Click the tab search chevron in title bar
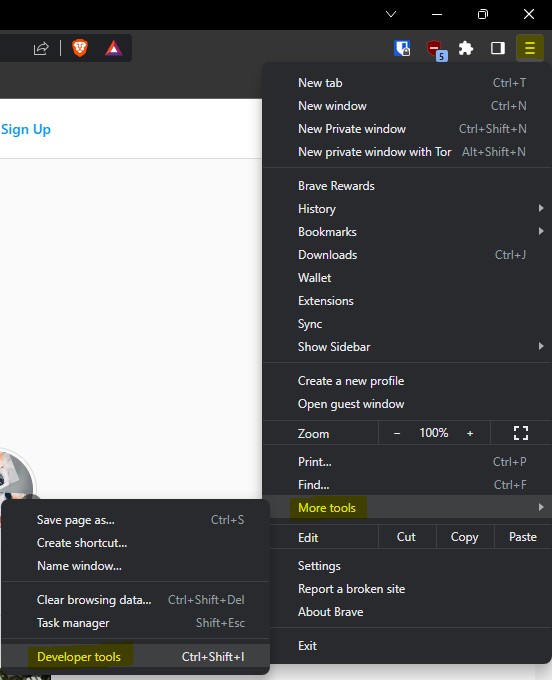This screenshot has height=680, width=552. 391,14
